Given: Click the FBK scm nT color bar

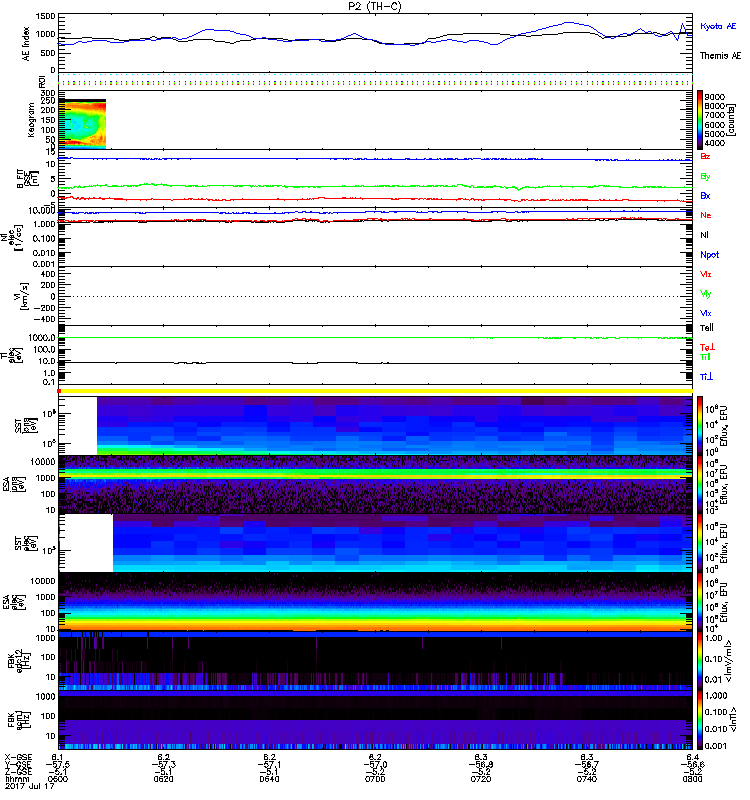Looking at the screenshot, I should pyautogui.click(x=700, y=720).
